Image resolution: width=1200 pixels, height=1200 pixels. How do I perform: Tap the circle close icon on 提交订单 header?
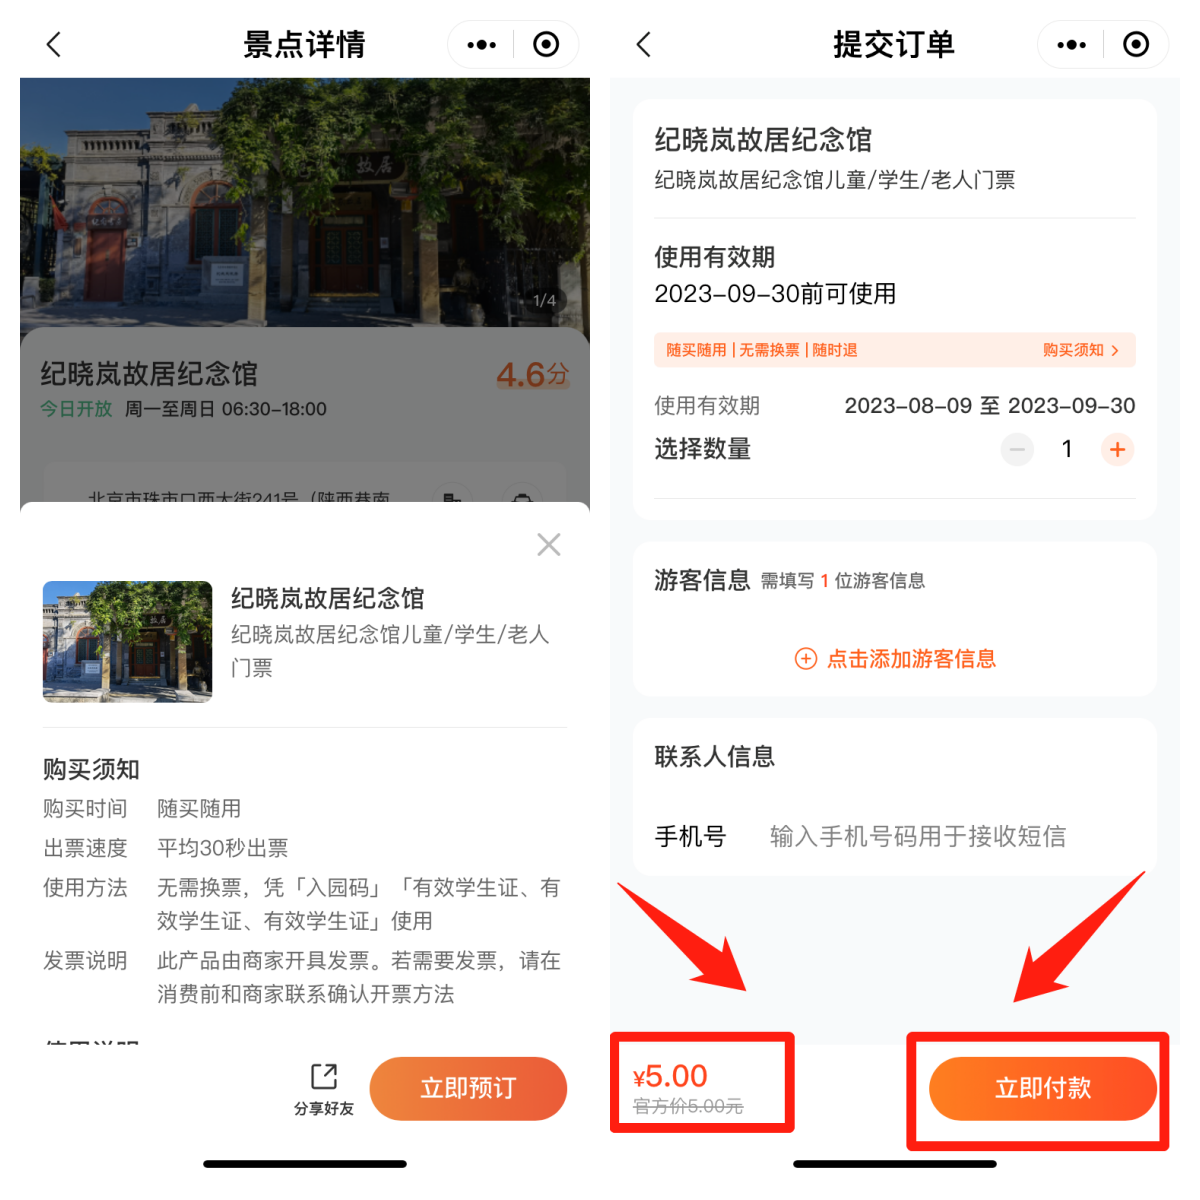pos(1136,44)
